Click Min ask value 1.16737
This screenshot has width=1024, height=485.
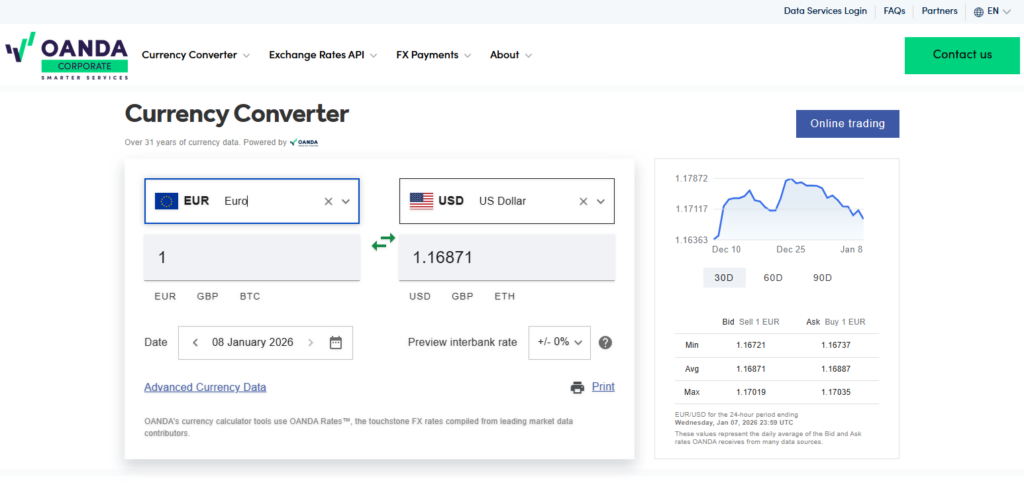836,345
